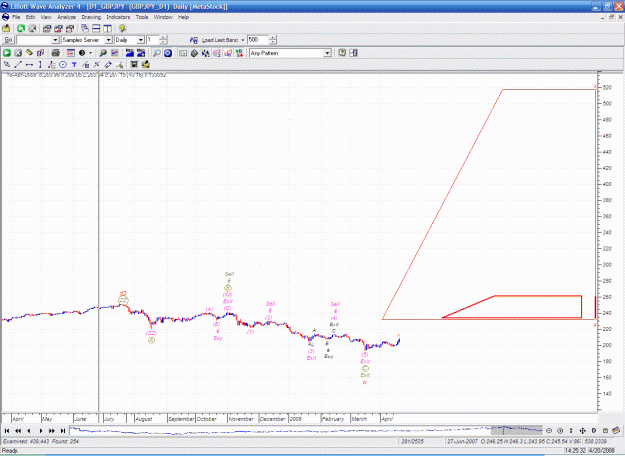The image size is (625, 456).
Task: Click the timeframe multiplier field showing 1
Action: pos(153,40)
